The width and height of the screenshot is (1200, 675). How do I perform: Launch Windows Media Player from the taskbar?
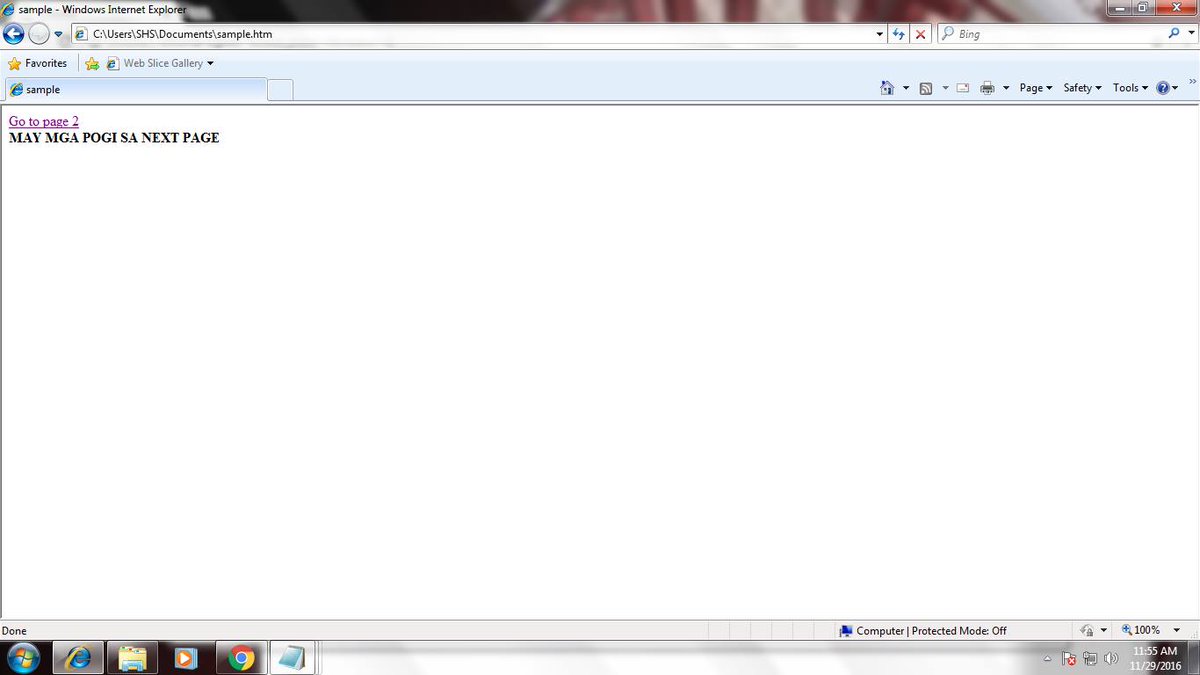[x=186, y=658]
